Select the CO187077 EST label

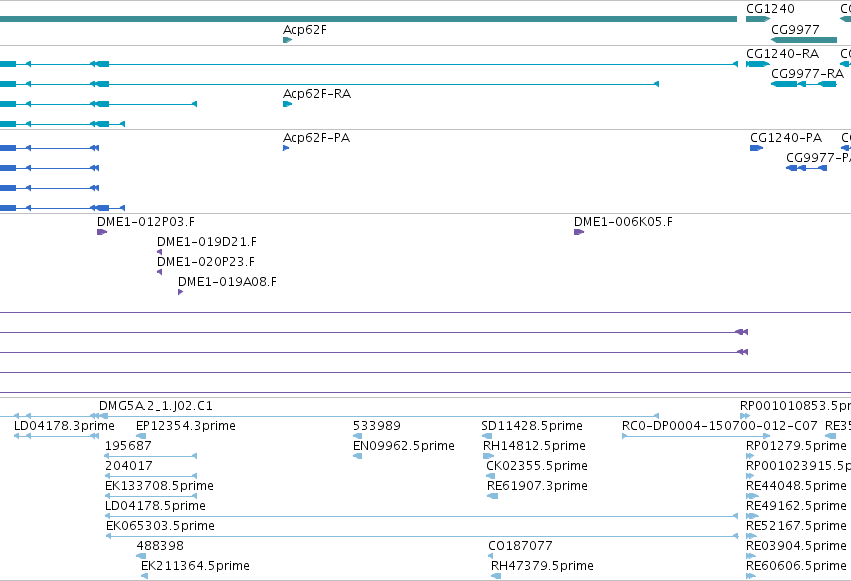point(520,546)
